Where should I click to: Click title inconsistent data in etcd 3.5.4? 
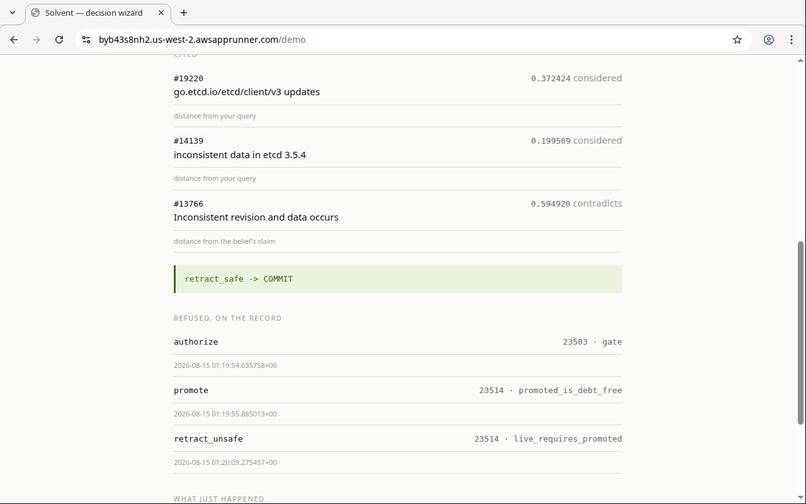pos(240,155)
